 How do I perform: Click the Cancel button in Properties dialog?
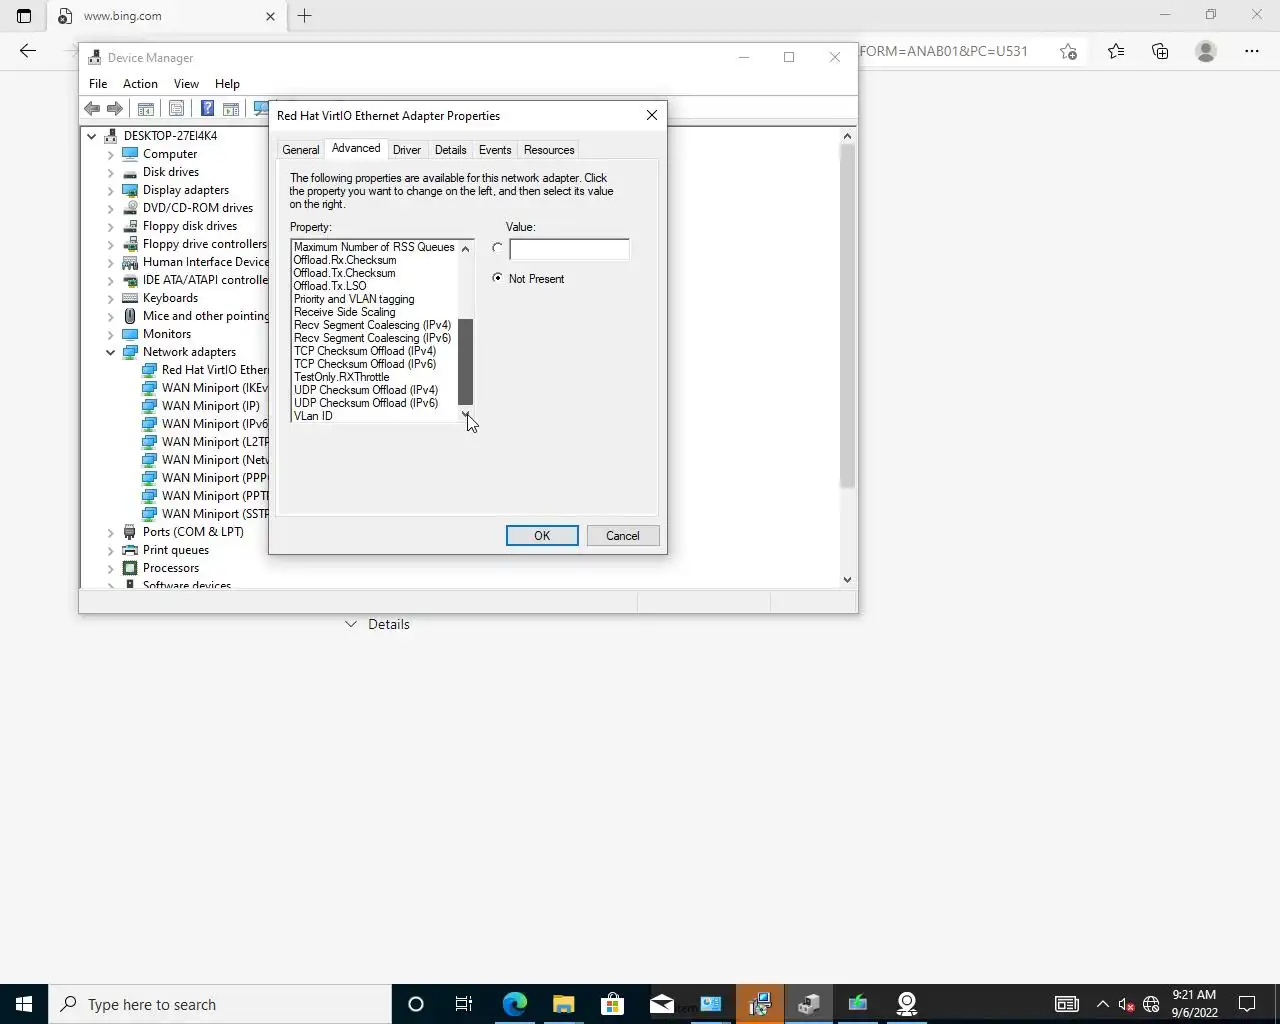point(622,536)
